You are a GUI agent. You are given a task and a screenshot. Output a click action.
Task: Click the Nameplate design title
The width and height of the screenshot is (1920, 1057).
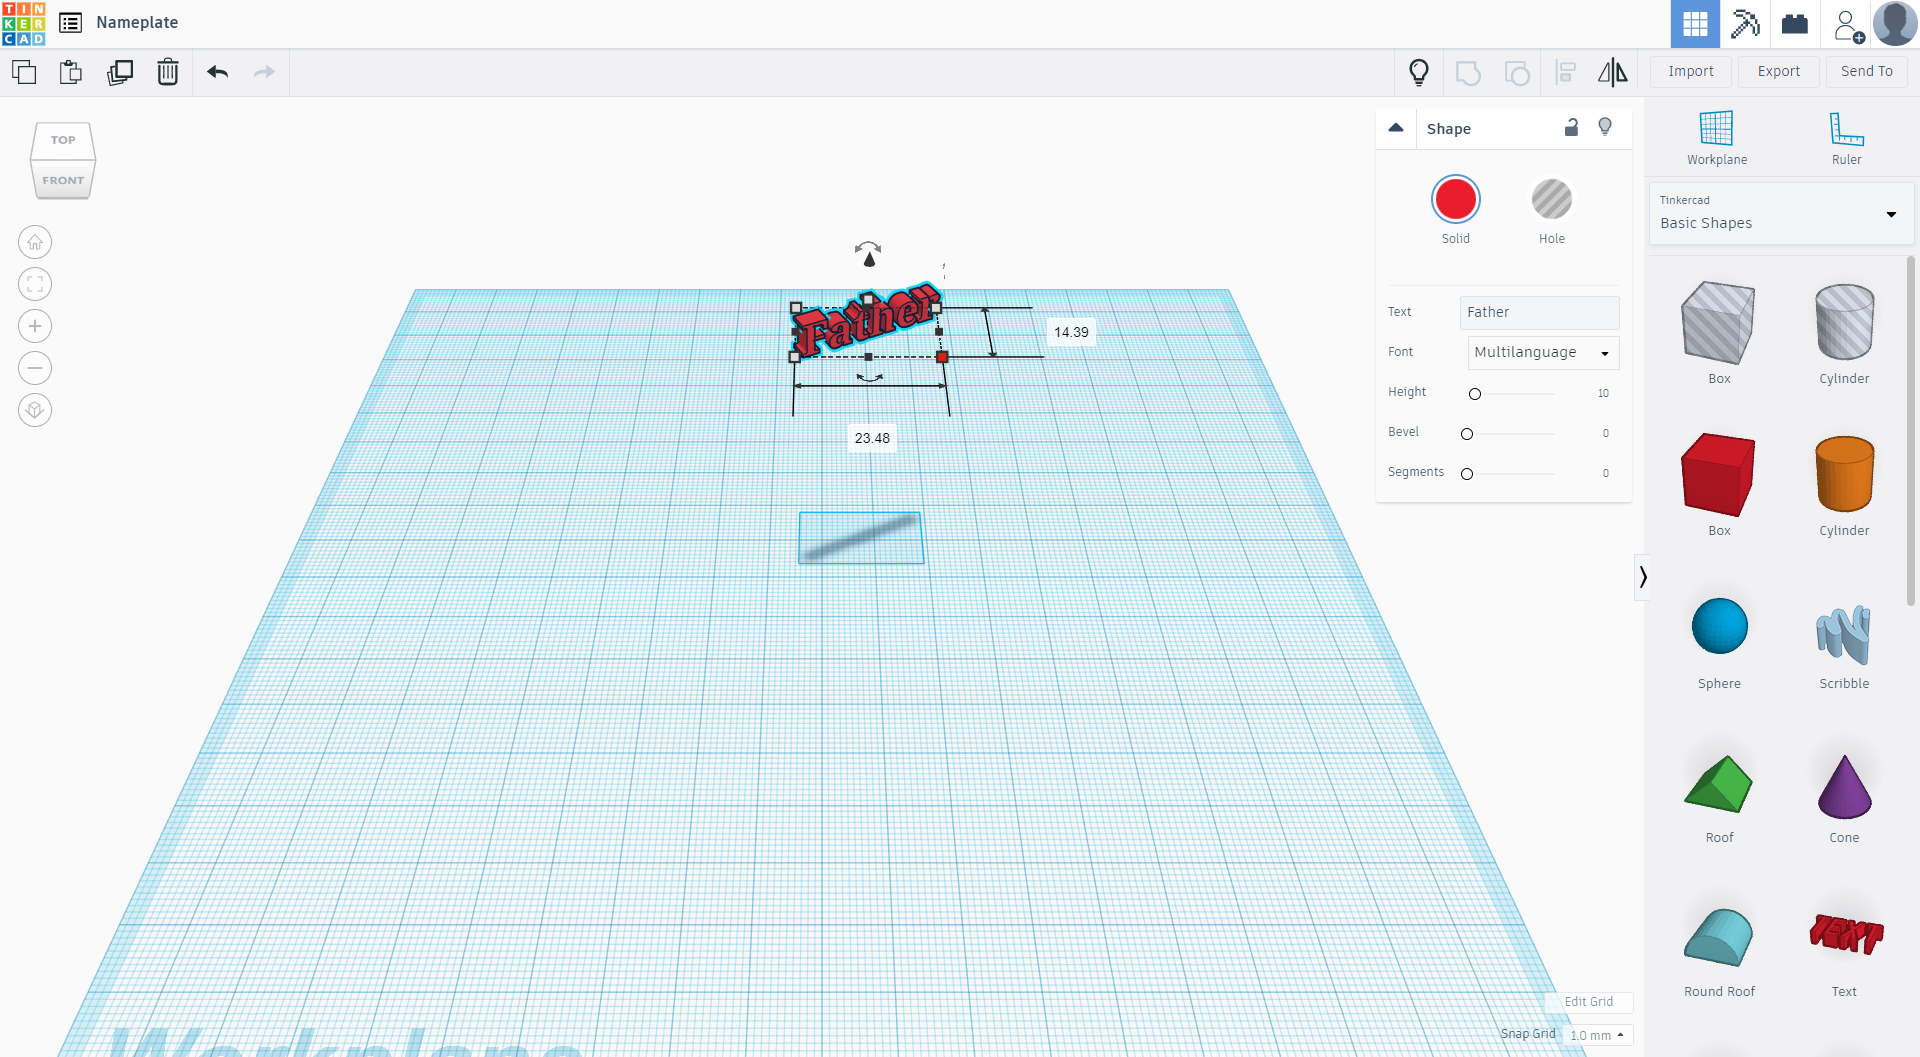[137, 22]
